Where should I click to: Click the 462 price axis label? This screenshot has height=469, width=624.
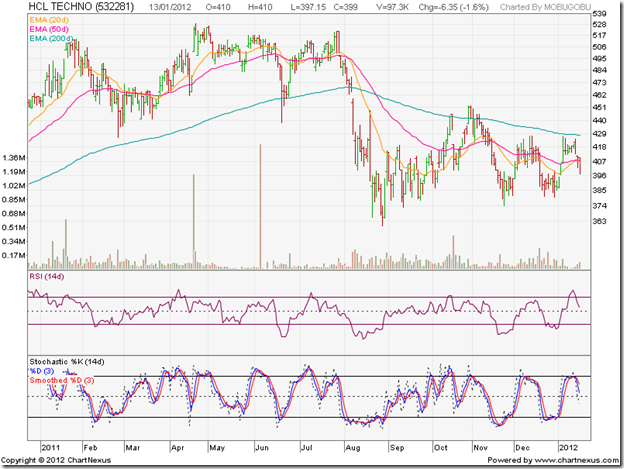point(599,95)
